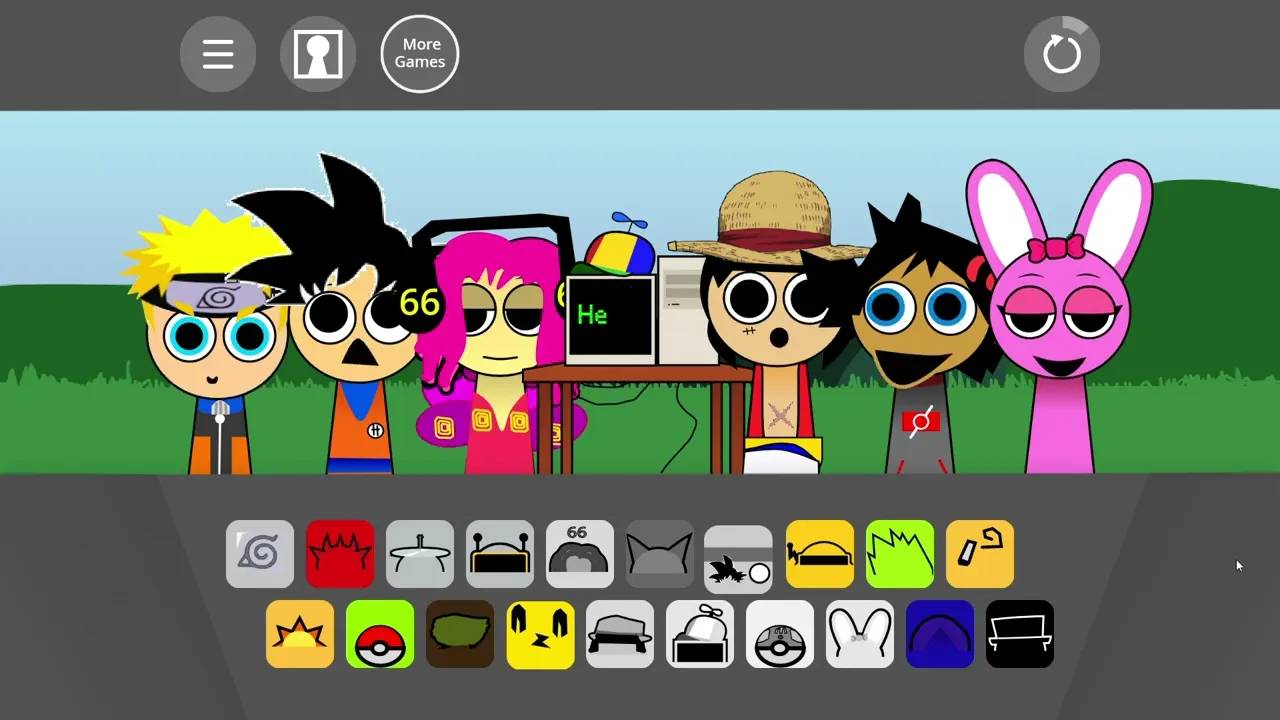The width and height of the screenshot is (1280, 720).
Task: Pick the green pokeball icon
Action: coord(380,634)
